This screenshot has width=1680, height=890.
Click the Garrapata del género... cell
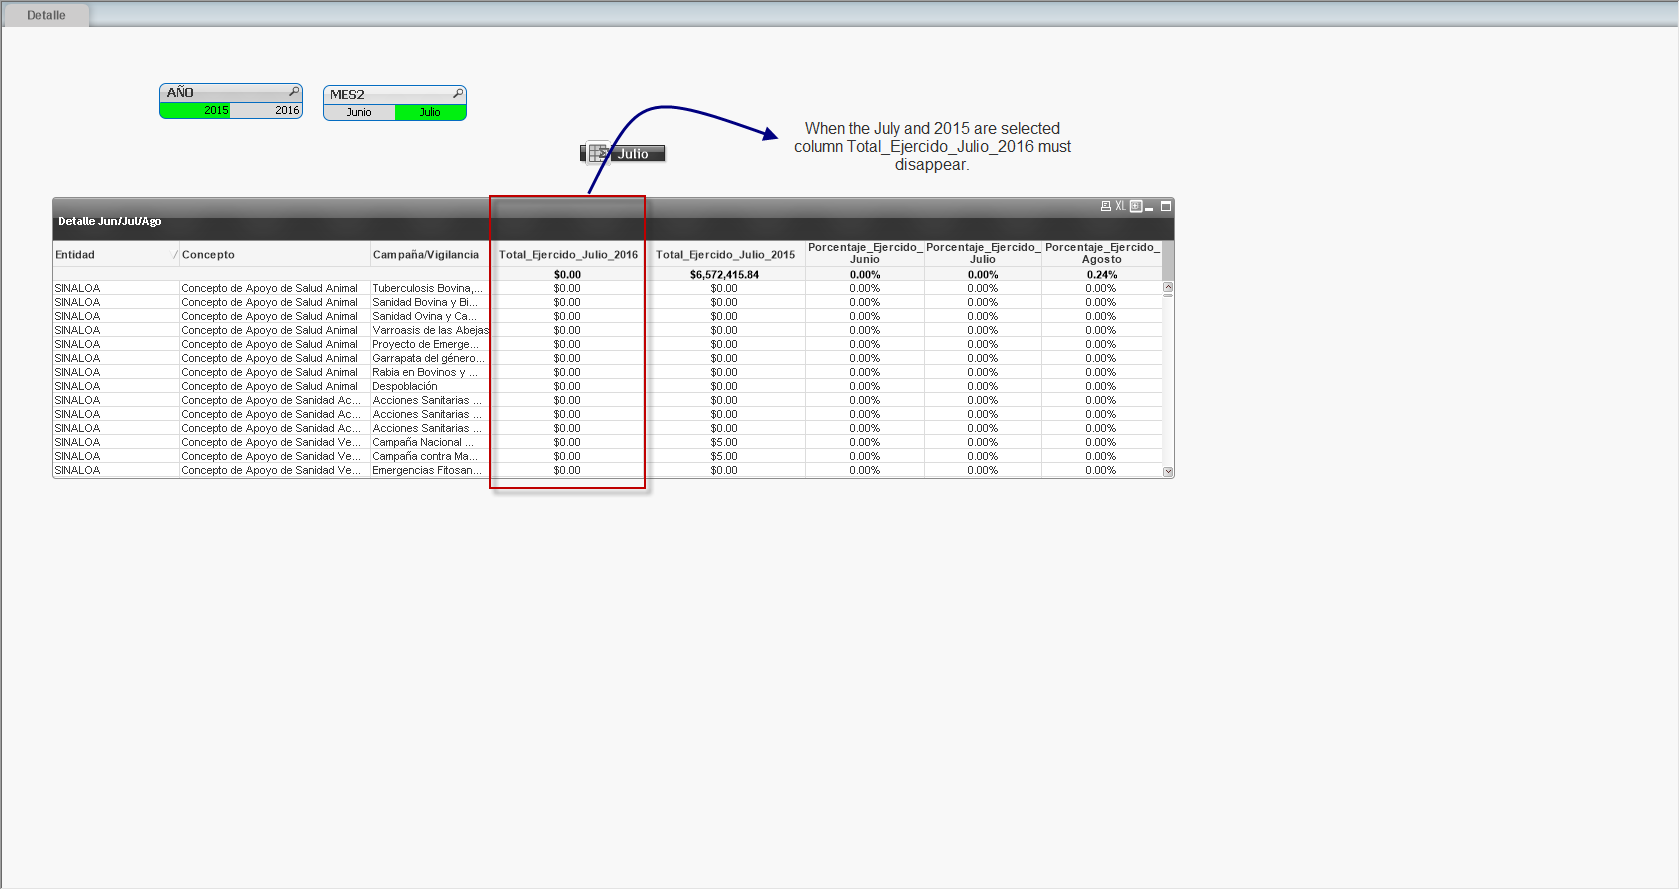pos(428,358)
